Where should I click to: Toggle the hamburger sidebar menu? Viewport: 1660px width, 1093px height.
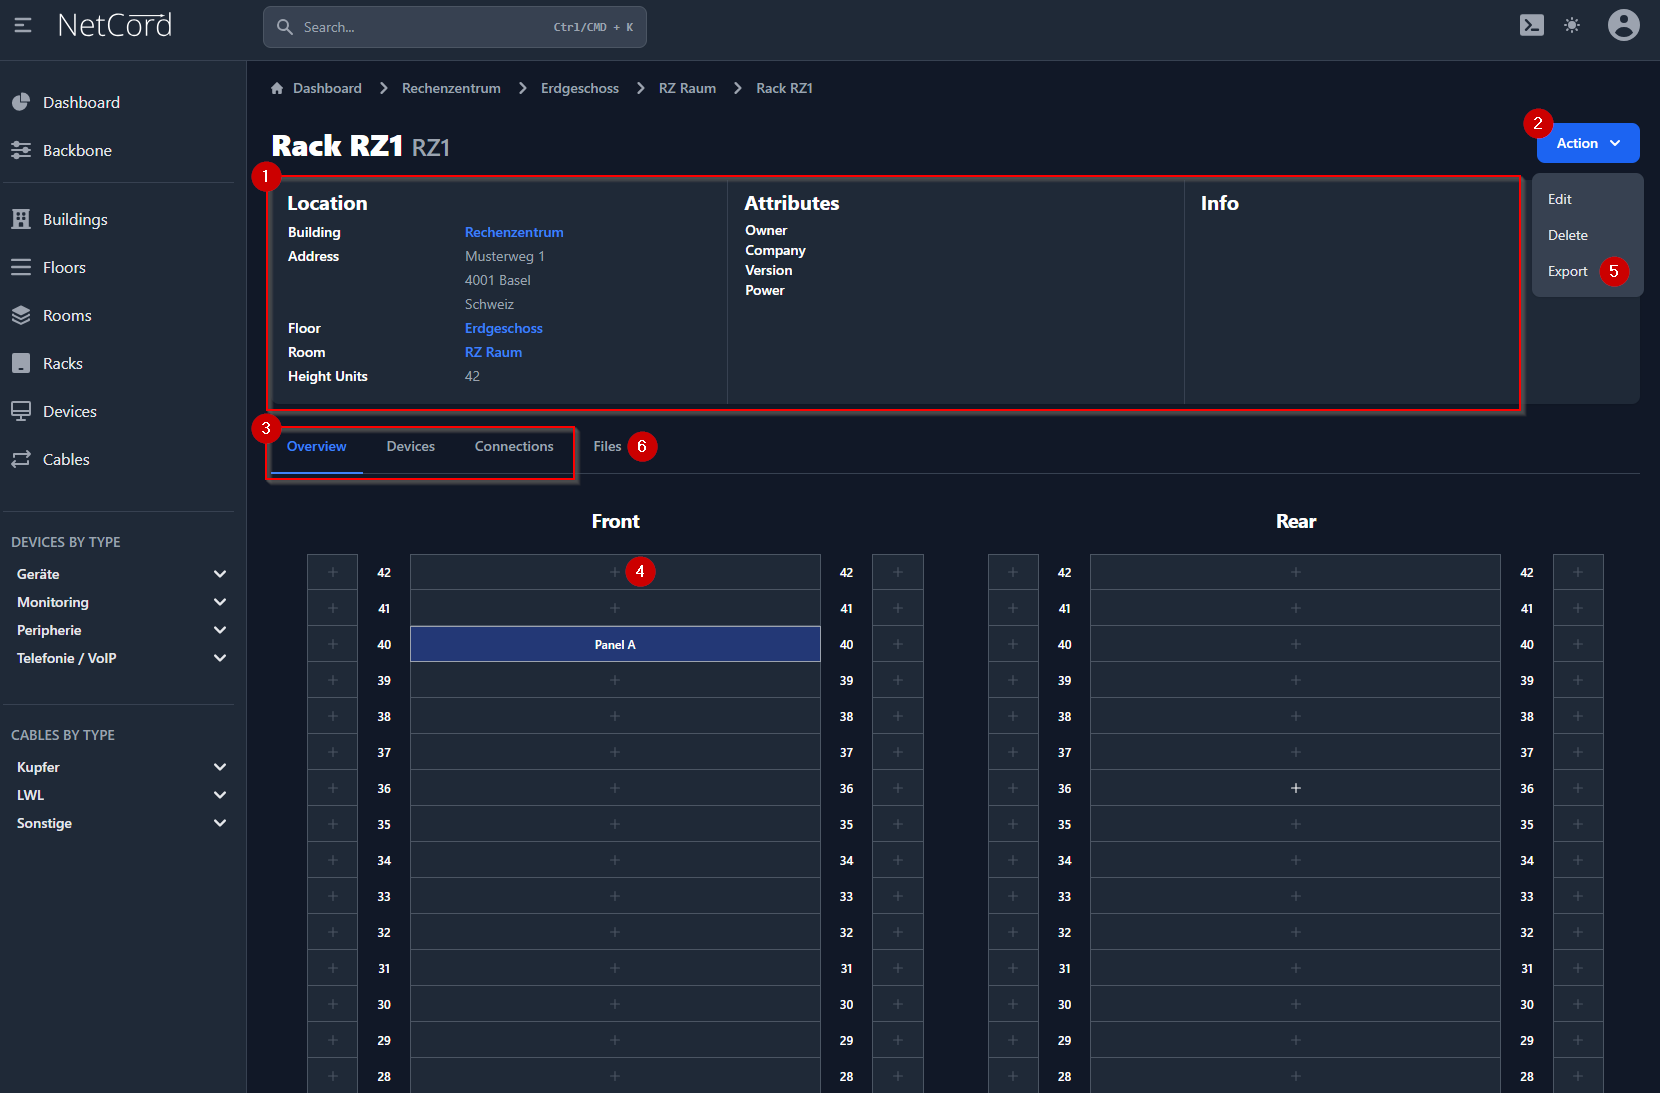23,26
